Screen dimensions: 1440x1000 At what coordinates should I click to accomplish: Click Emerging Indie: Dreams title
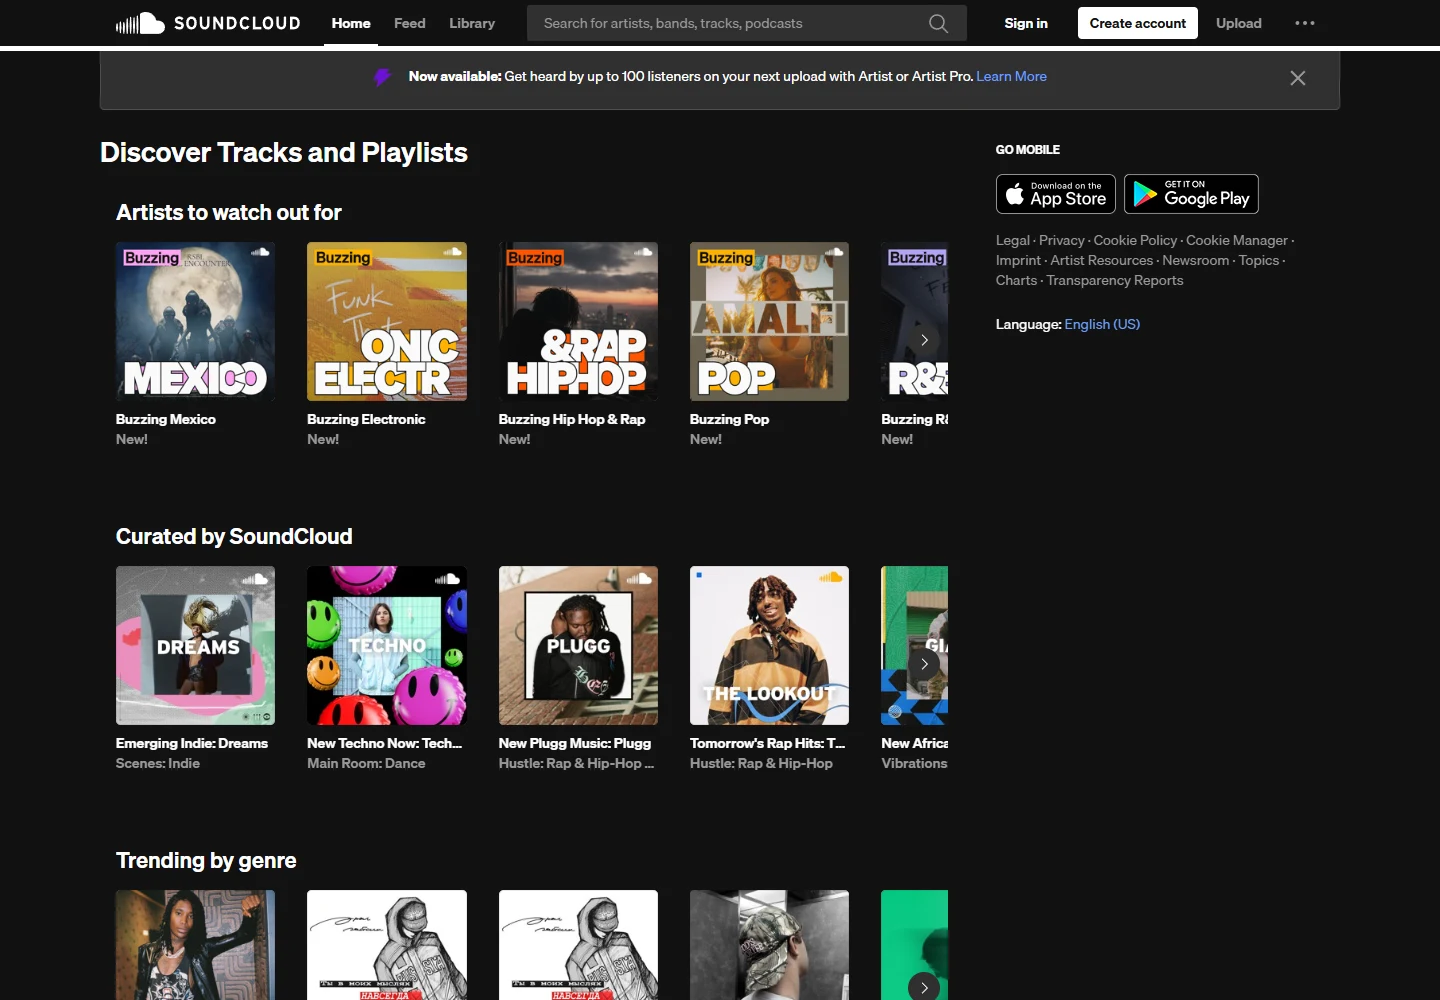point(192,743)
